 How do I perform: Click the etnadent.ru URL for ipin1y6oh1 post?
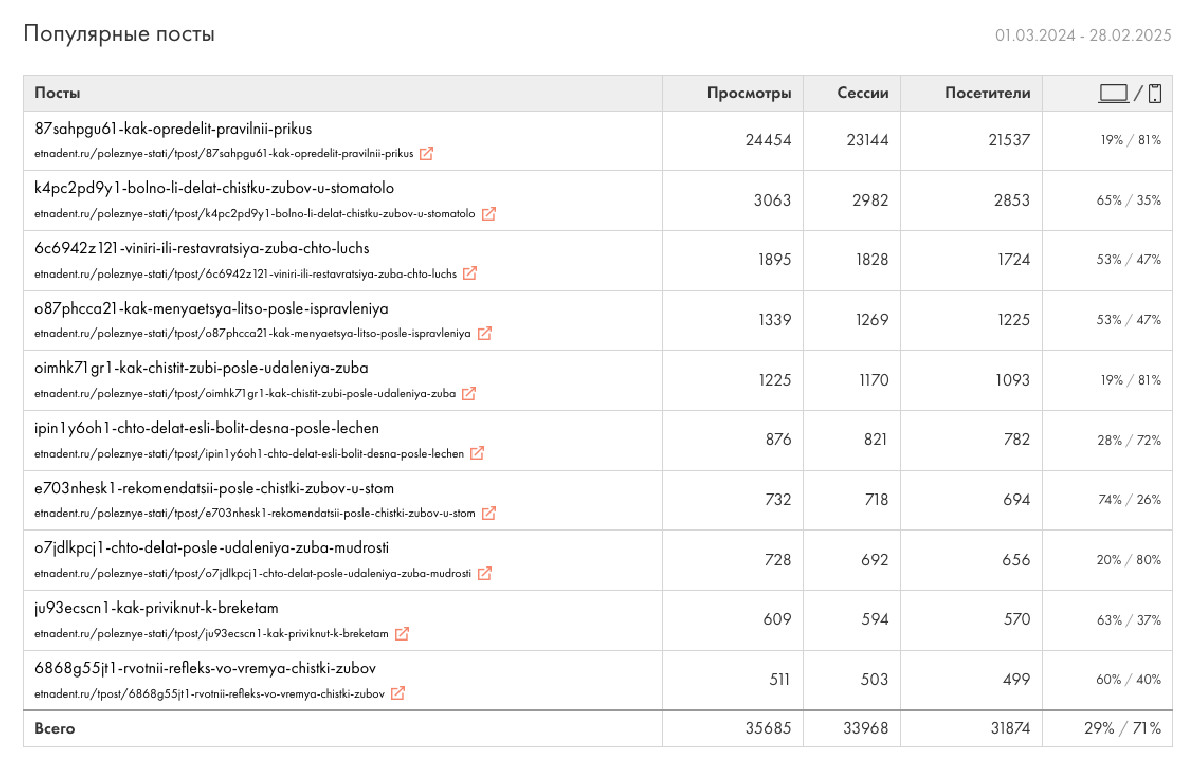[249, 453]
